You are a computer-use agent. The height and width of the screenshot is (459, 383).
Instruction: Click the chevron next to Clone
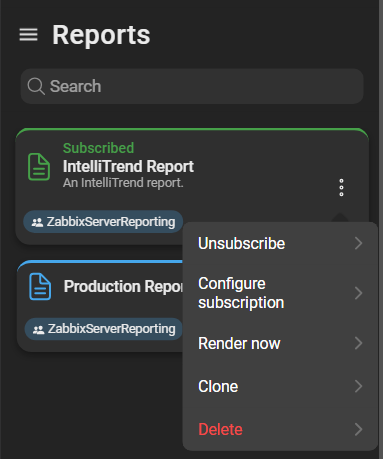click(x=359, y=386)
